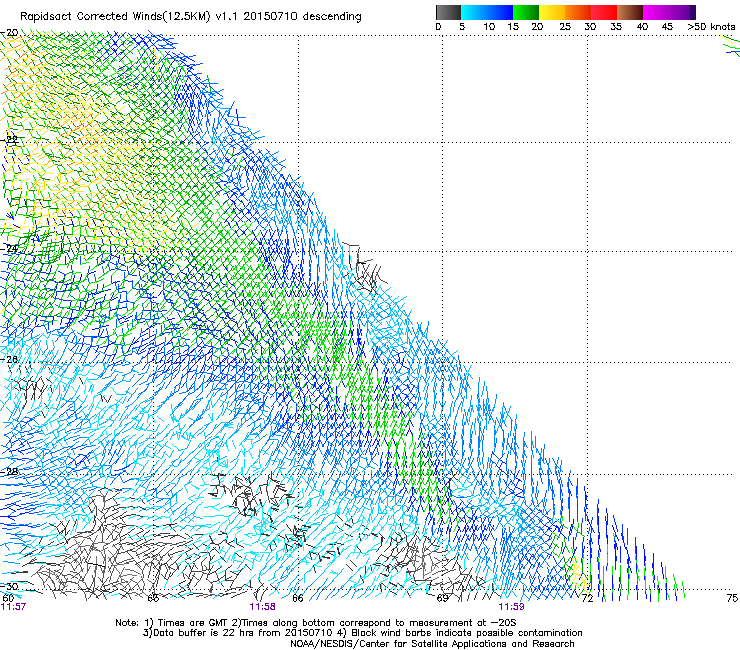
Task: Click the 'Data buffer is 22 hrs' note line
Action: [x=362, y=633]
